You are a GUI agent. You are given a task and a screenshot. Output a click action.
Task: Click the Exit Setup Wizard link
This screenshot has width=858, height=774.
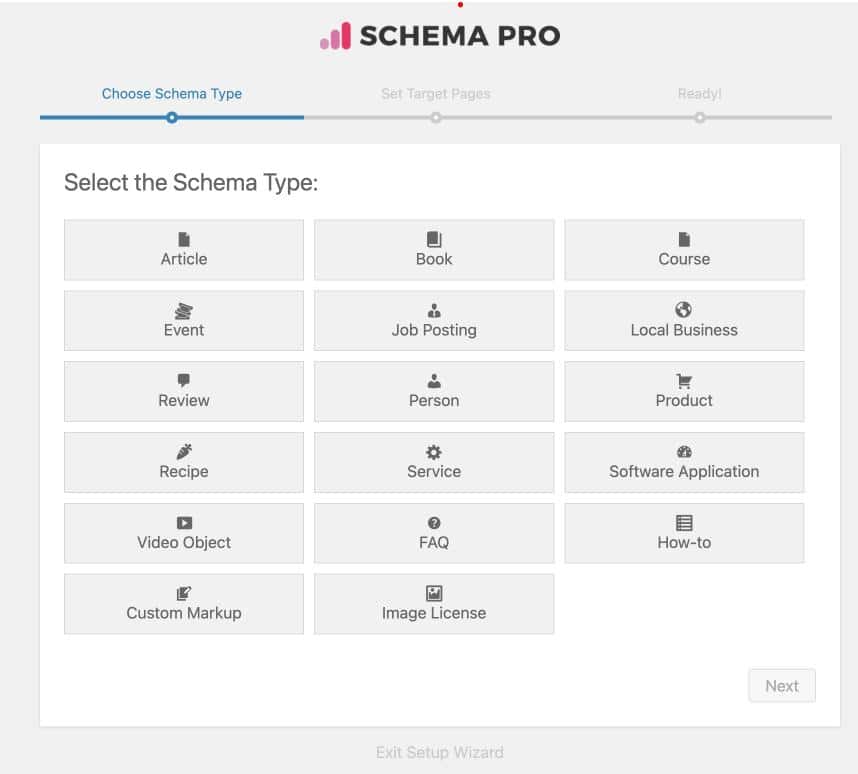click(x=440, y=752)
